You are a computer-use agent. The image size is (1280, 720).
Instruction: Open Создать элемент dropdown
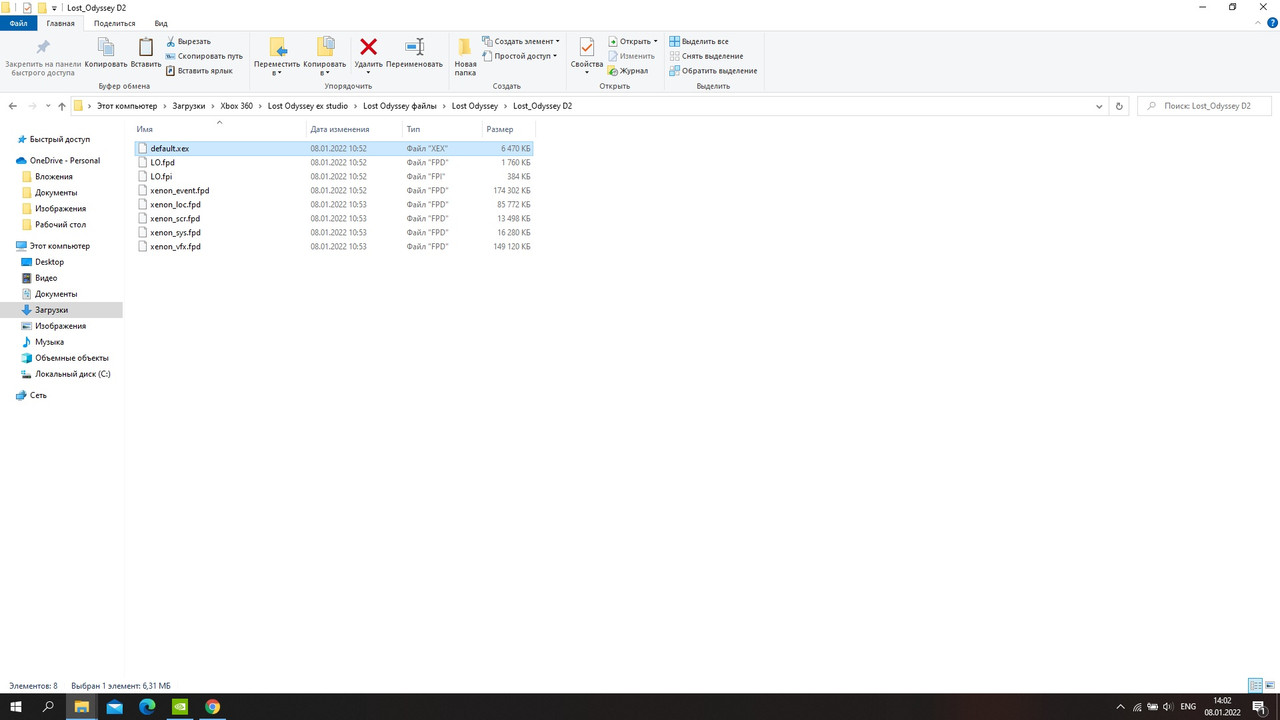coord(520,41)
